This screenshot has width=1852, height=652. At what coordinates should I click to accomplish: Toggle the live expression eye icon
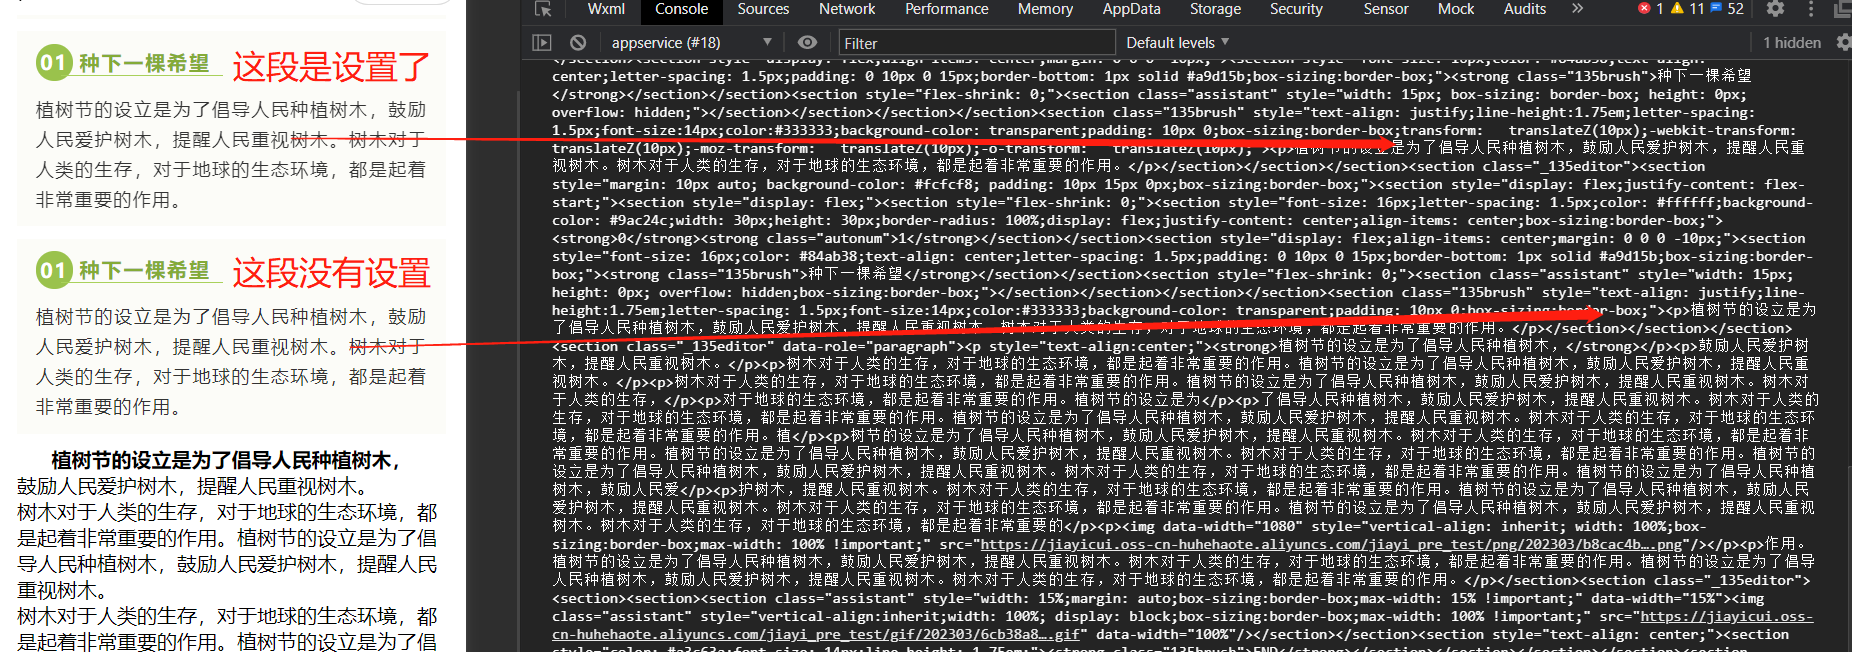pyautogui.click(x=807, y=43)
